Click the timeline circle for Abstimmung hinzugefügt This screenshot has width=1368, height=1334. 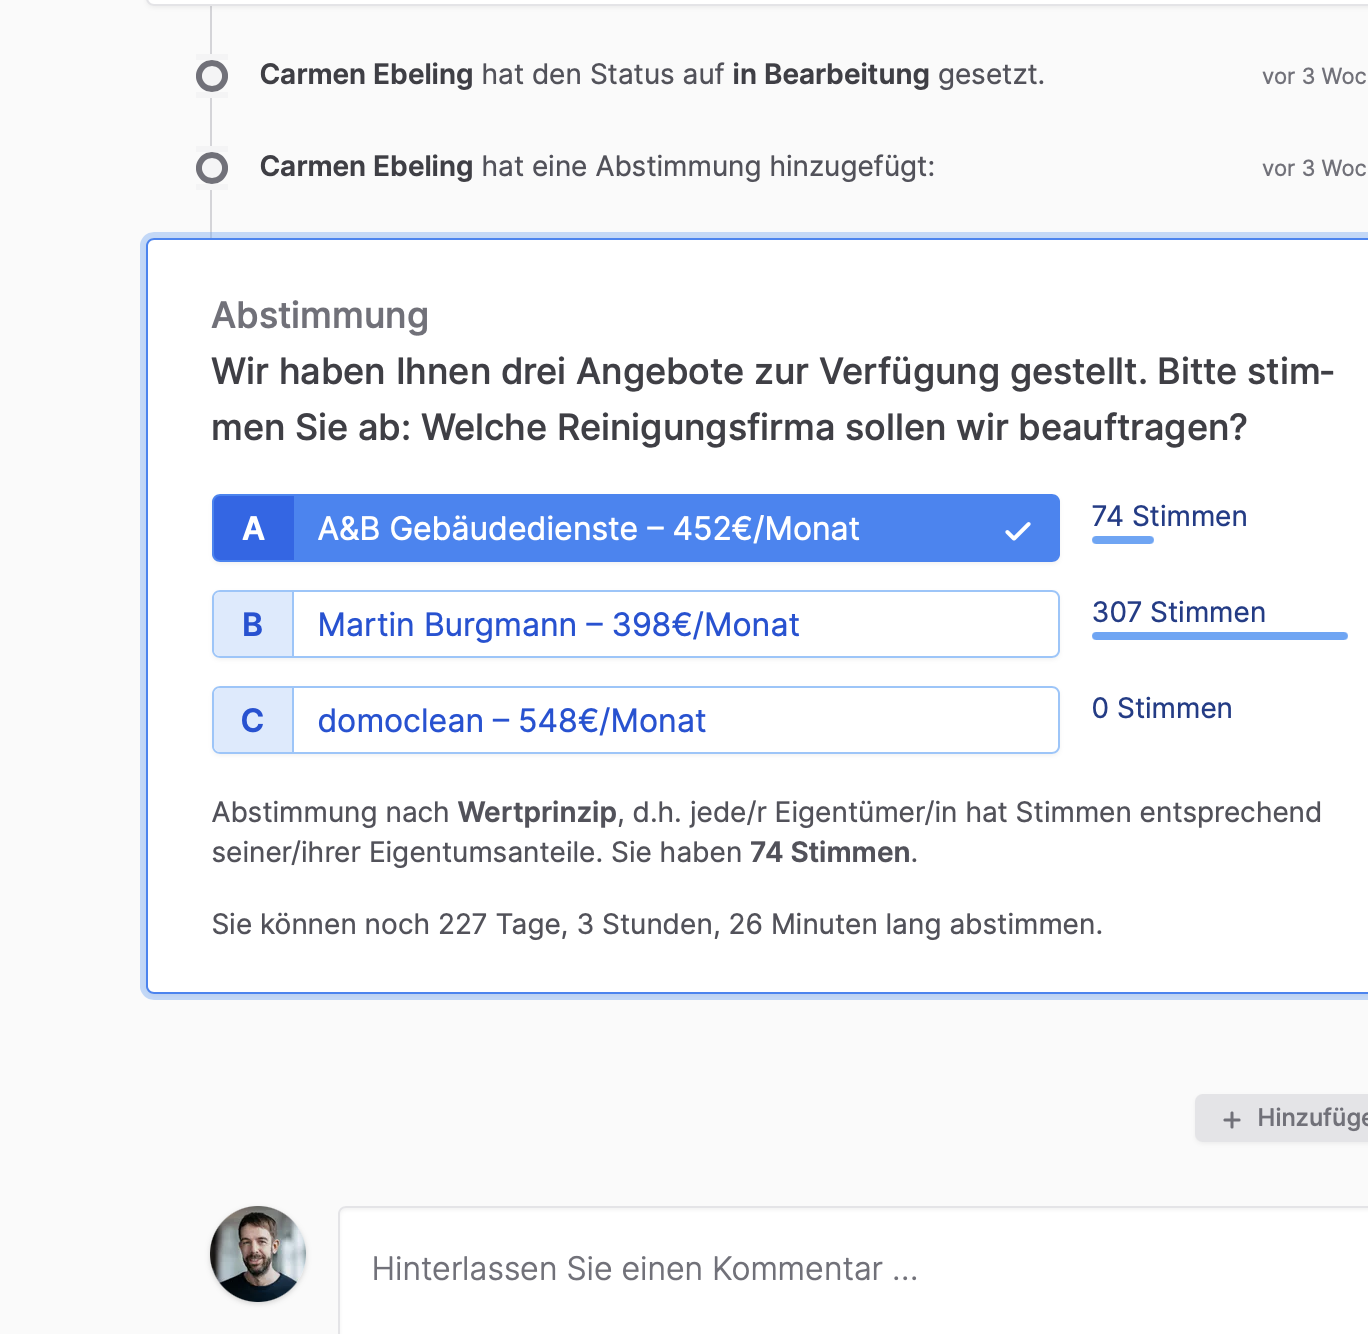tap(212, 168)
